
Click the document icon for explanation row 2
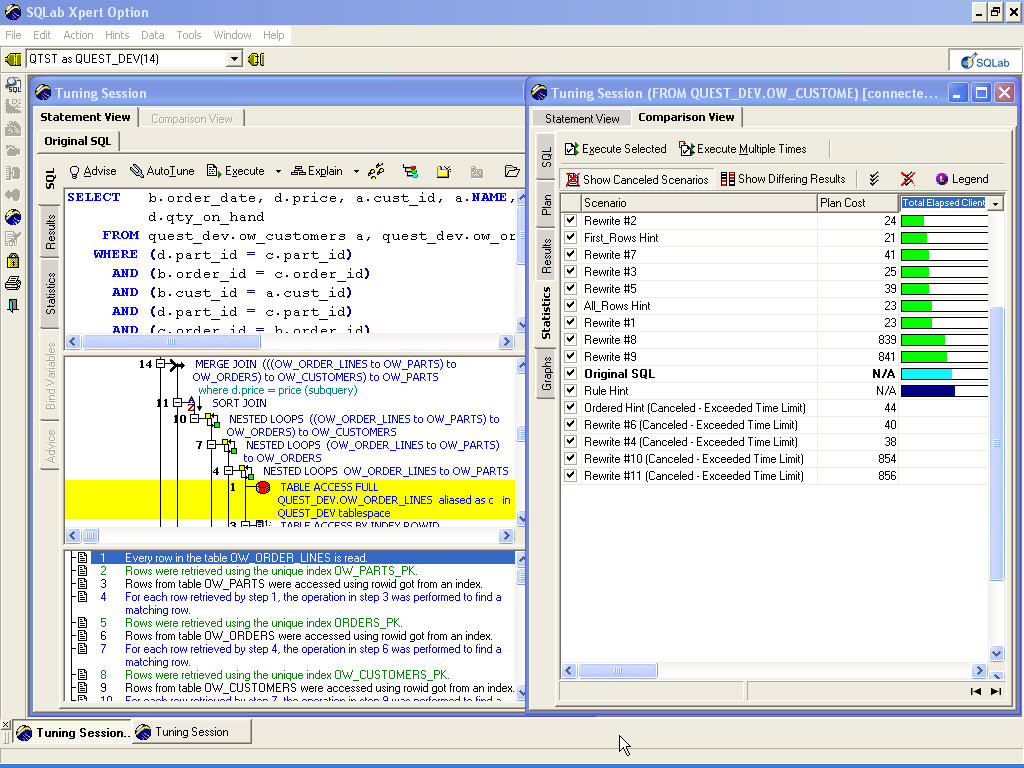[x=82, y=571]
